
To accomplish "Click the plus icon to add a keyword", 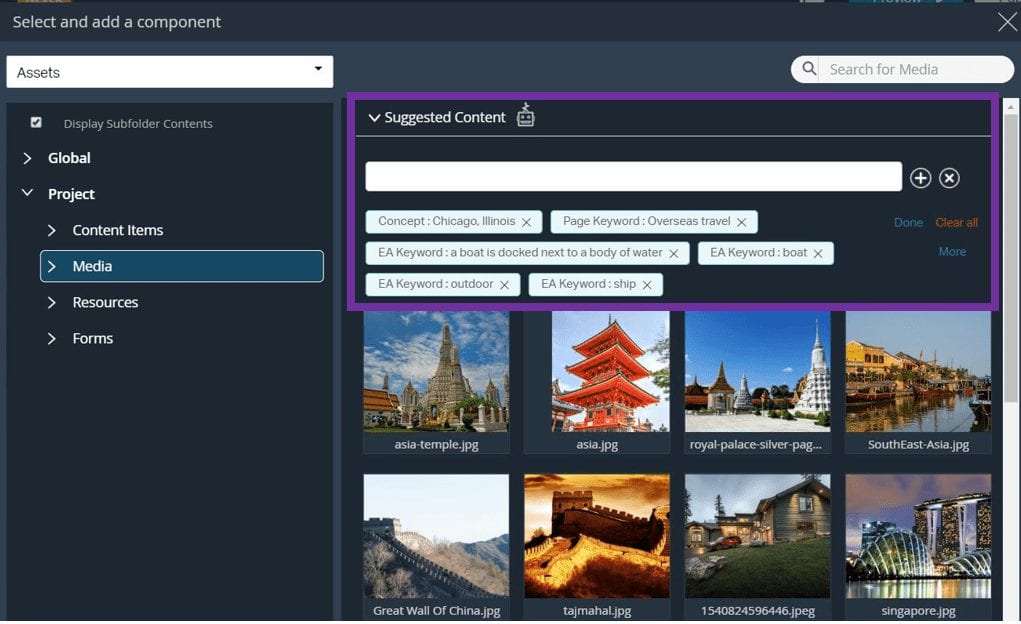I will pyautogui.click(x=920, y=177).
